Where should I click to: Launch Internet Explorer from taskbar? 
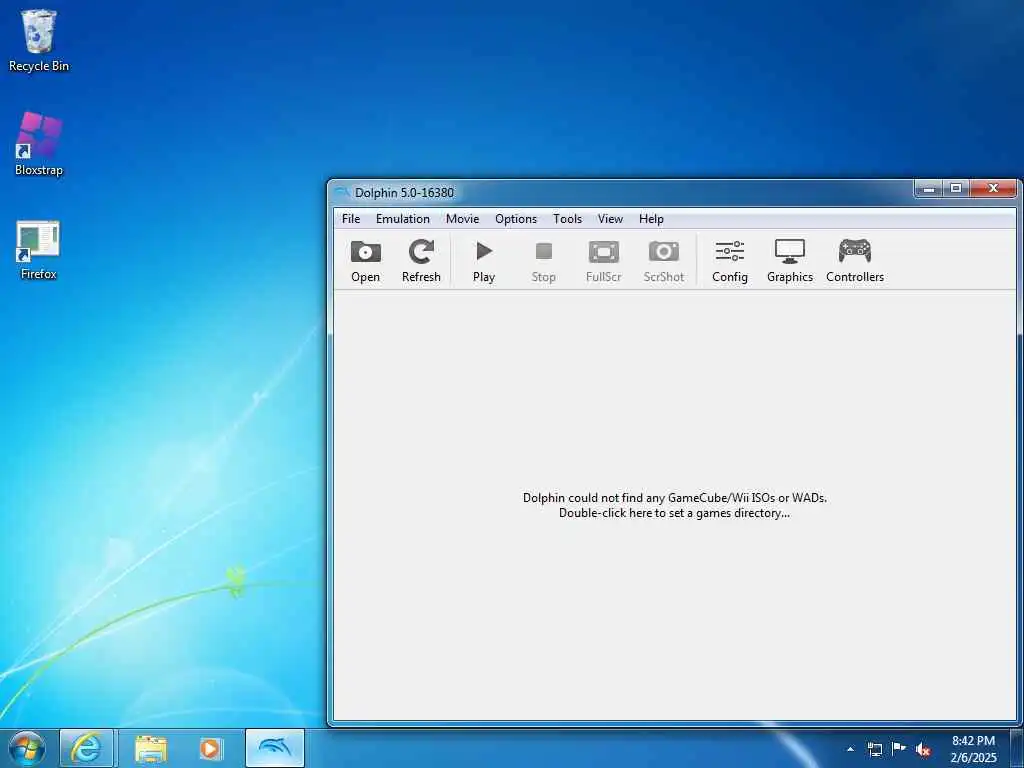86,748
